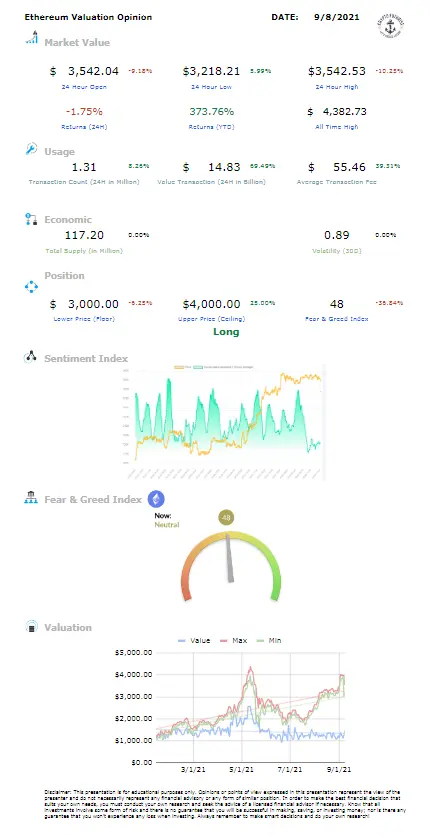Screen dimensions: 430x840
Task: Click the blue Value legend swatch
Action: click(182, 640)
